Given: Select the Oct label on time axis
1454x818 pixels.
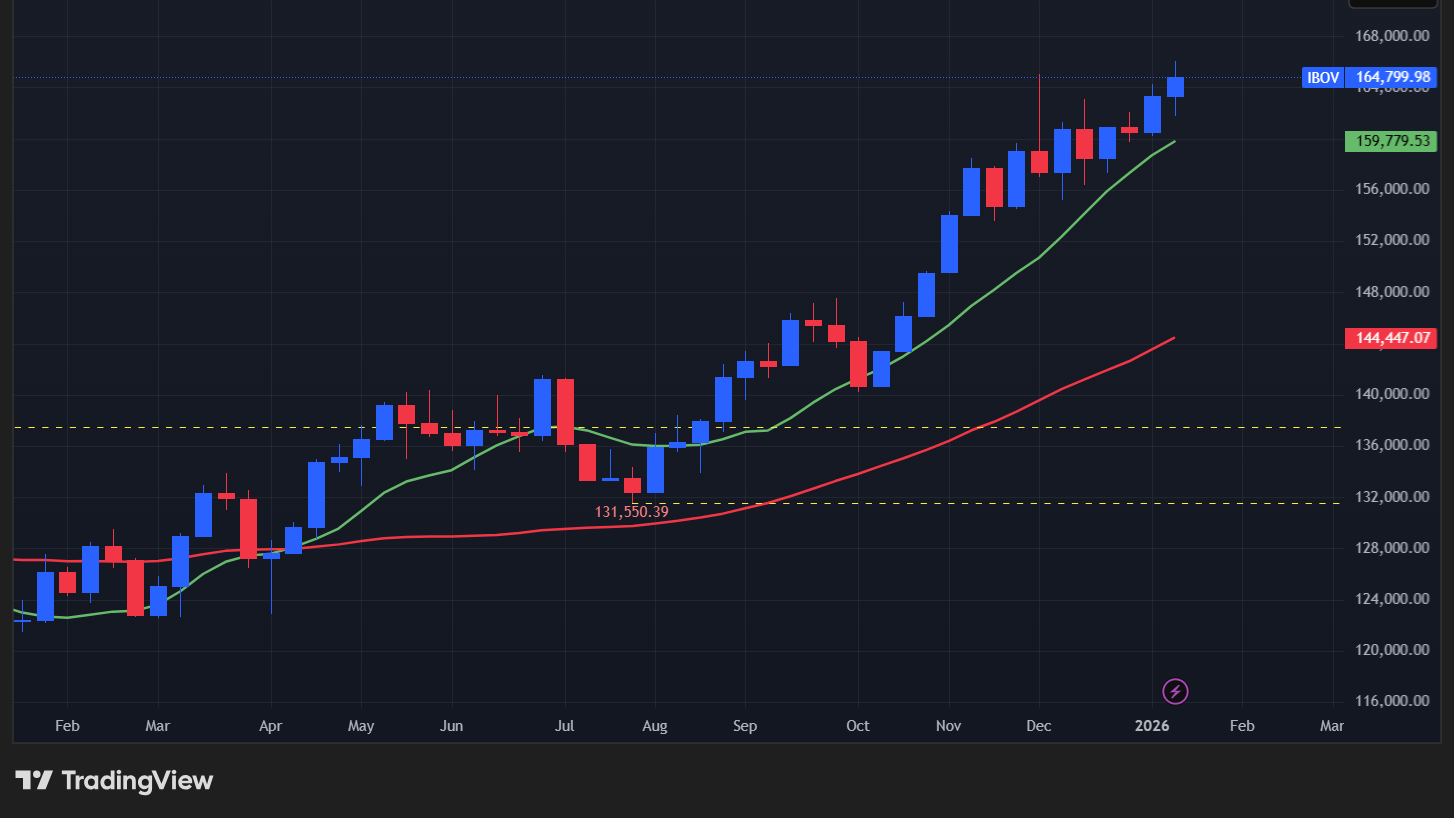Looking at the screenshot, I should click(858, 727).
